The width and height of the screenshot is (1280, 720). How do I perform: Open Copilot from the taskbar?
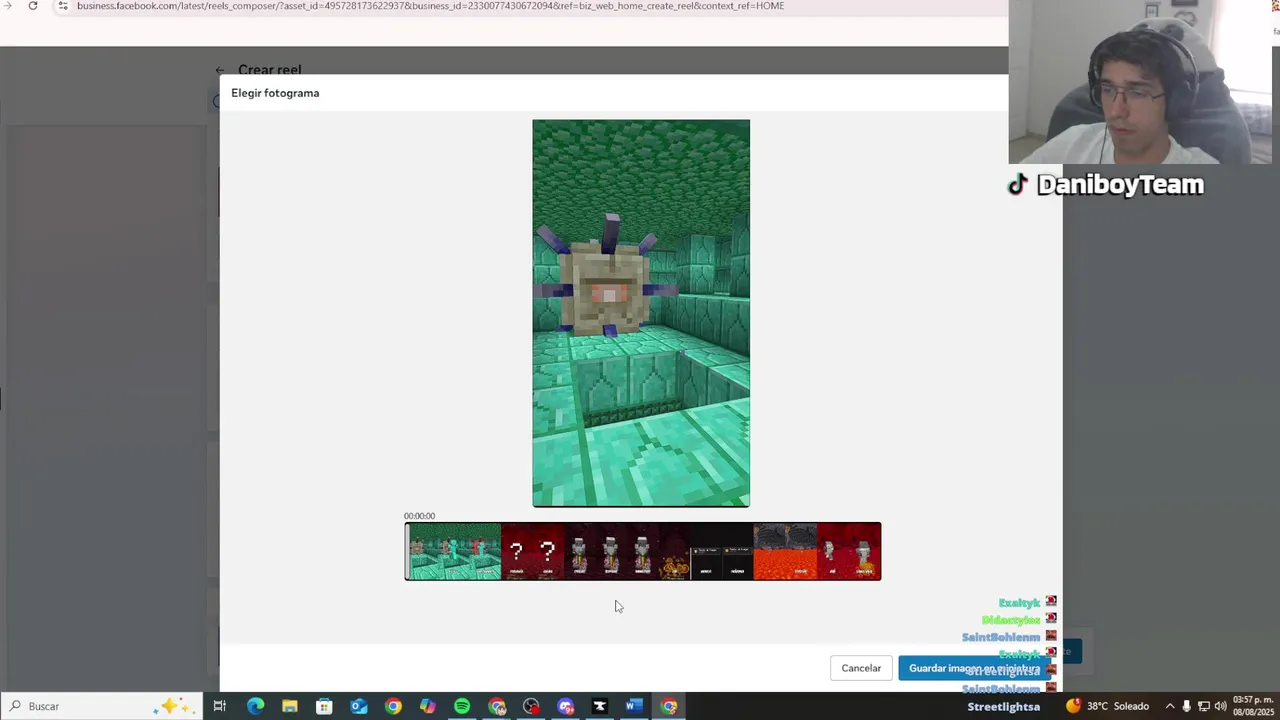click(428, 706)
